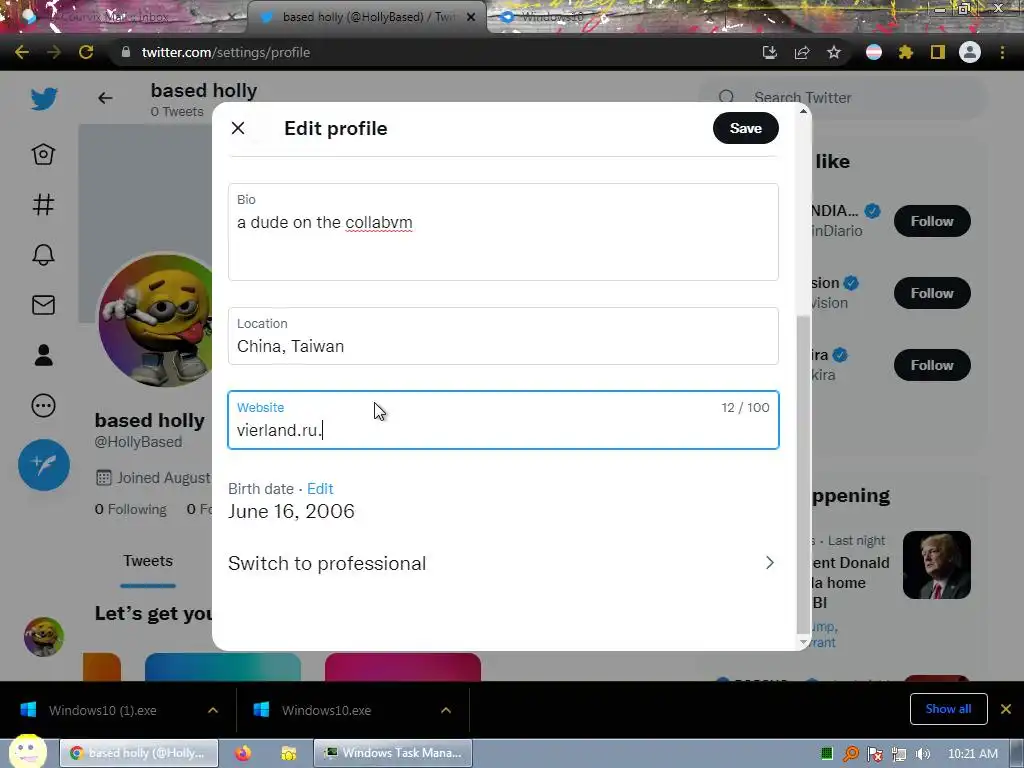Screen dimensions: 1024x768
Task: Open the Home icon in sidebar
Action: click(43, 154)
